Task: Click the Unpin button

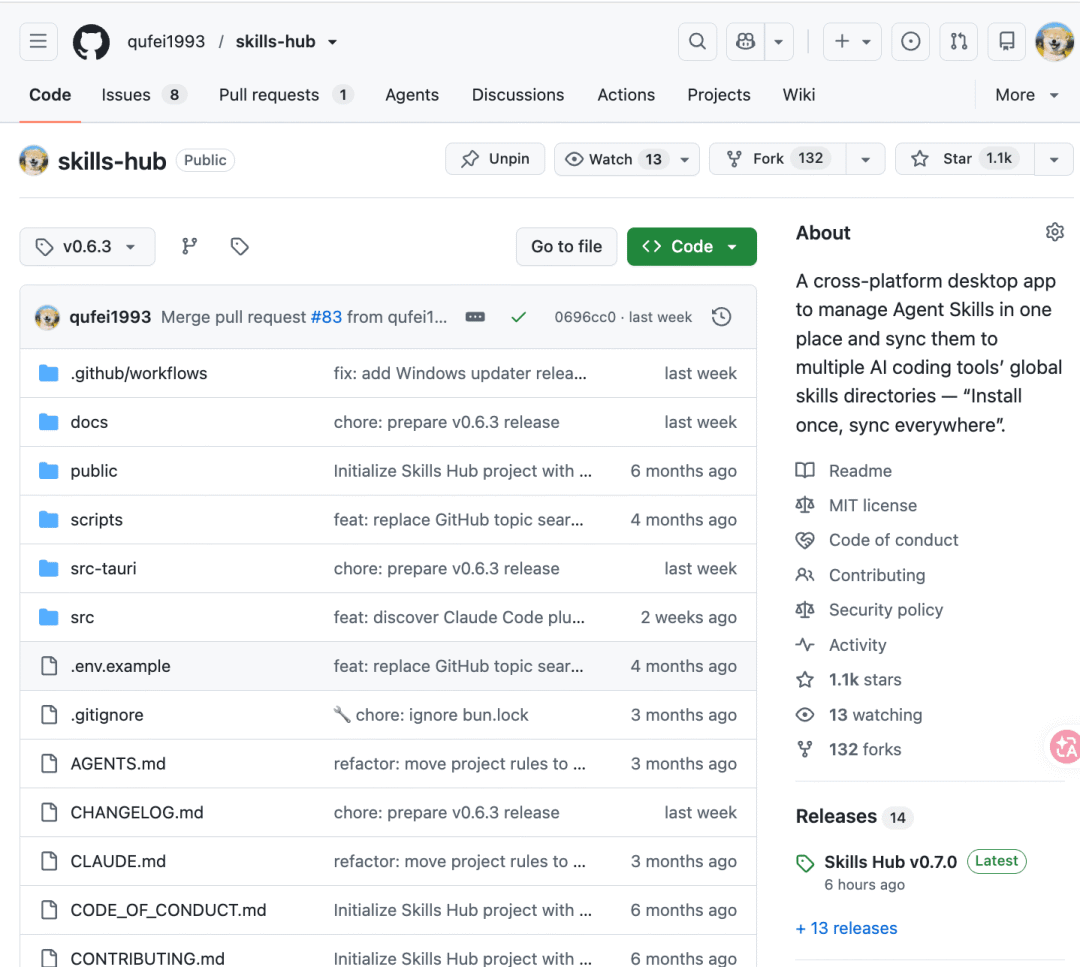Action: click(495, 159)
